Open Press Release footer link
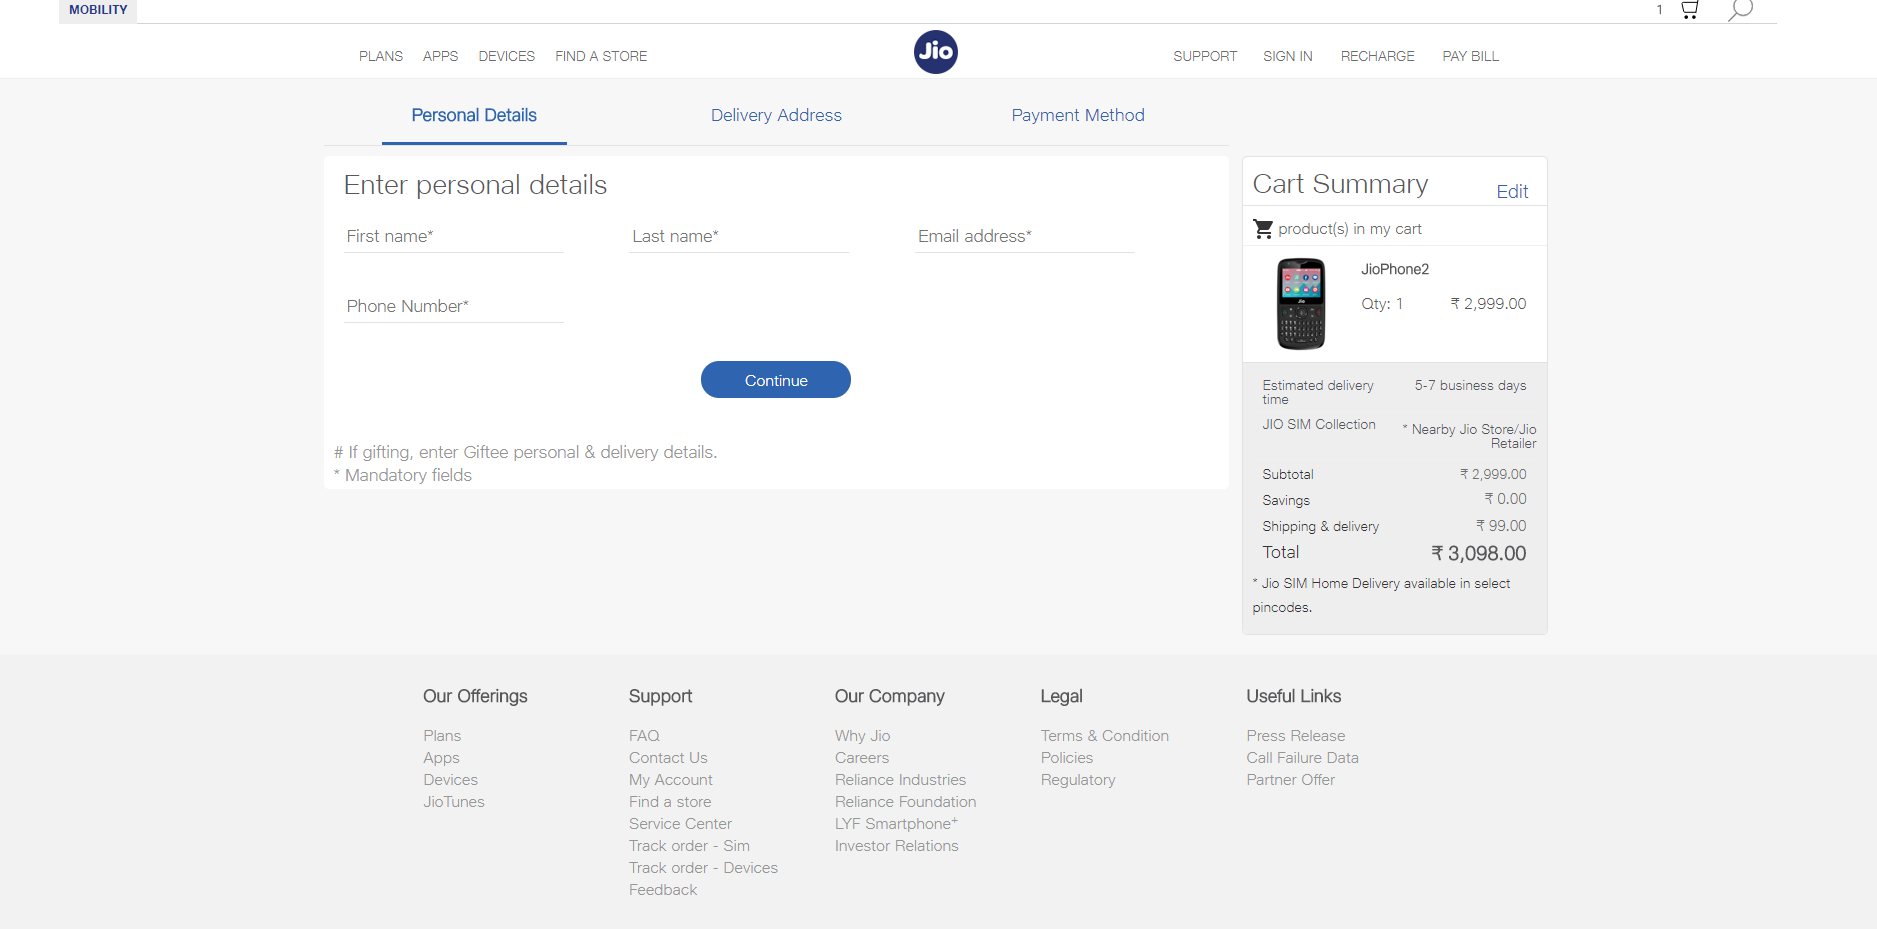The width and height of the screenshot is (1877, 929). point(1295,735)
